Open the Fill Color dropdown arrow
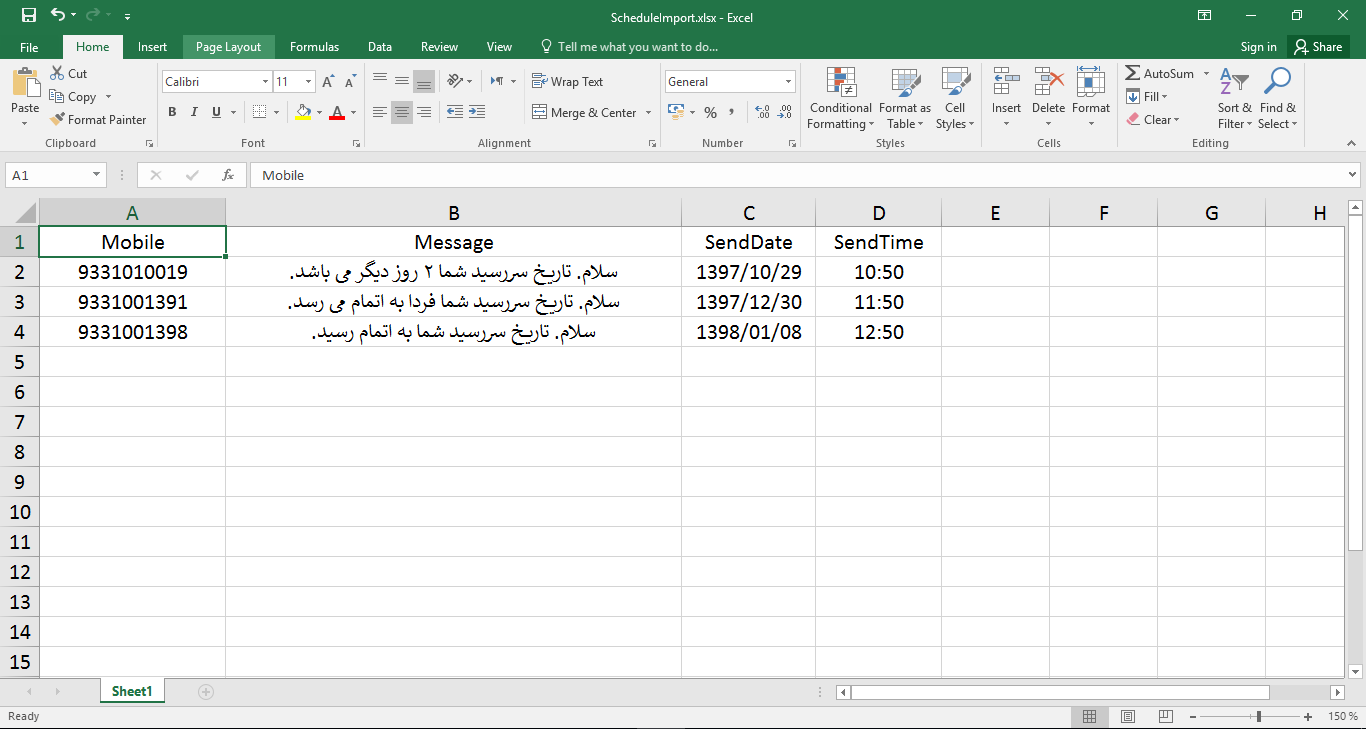 click(318, 112)
